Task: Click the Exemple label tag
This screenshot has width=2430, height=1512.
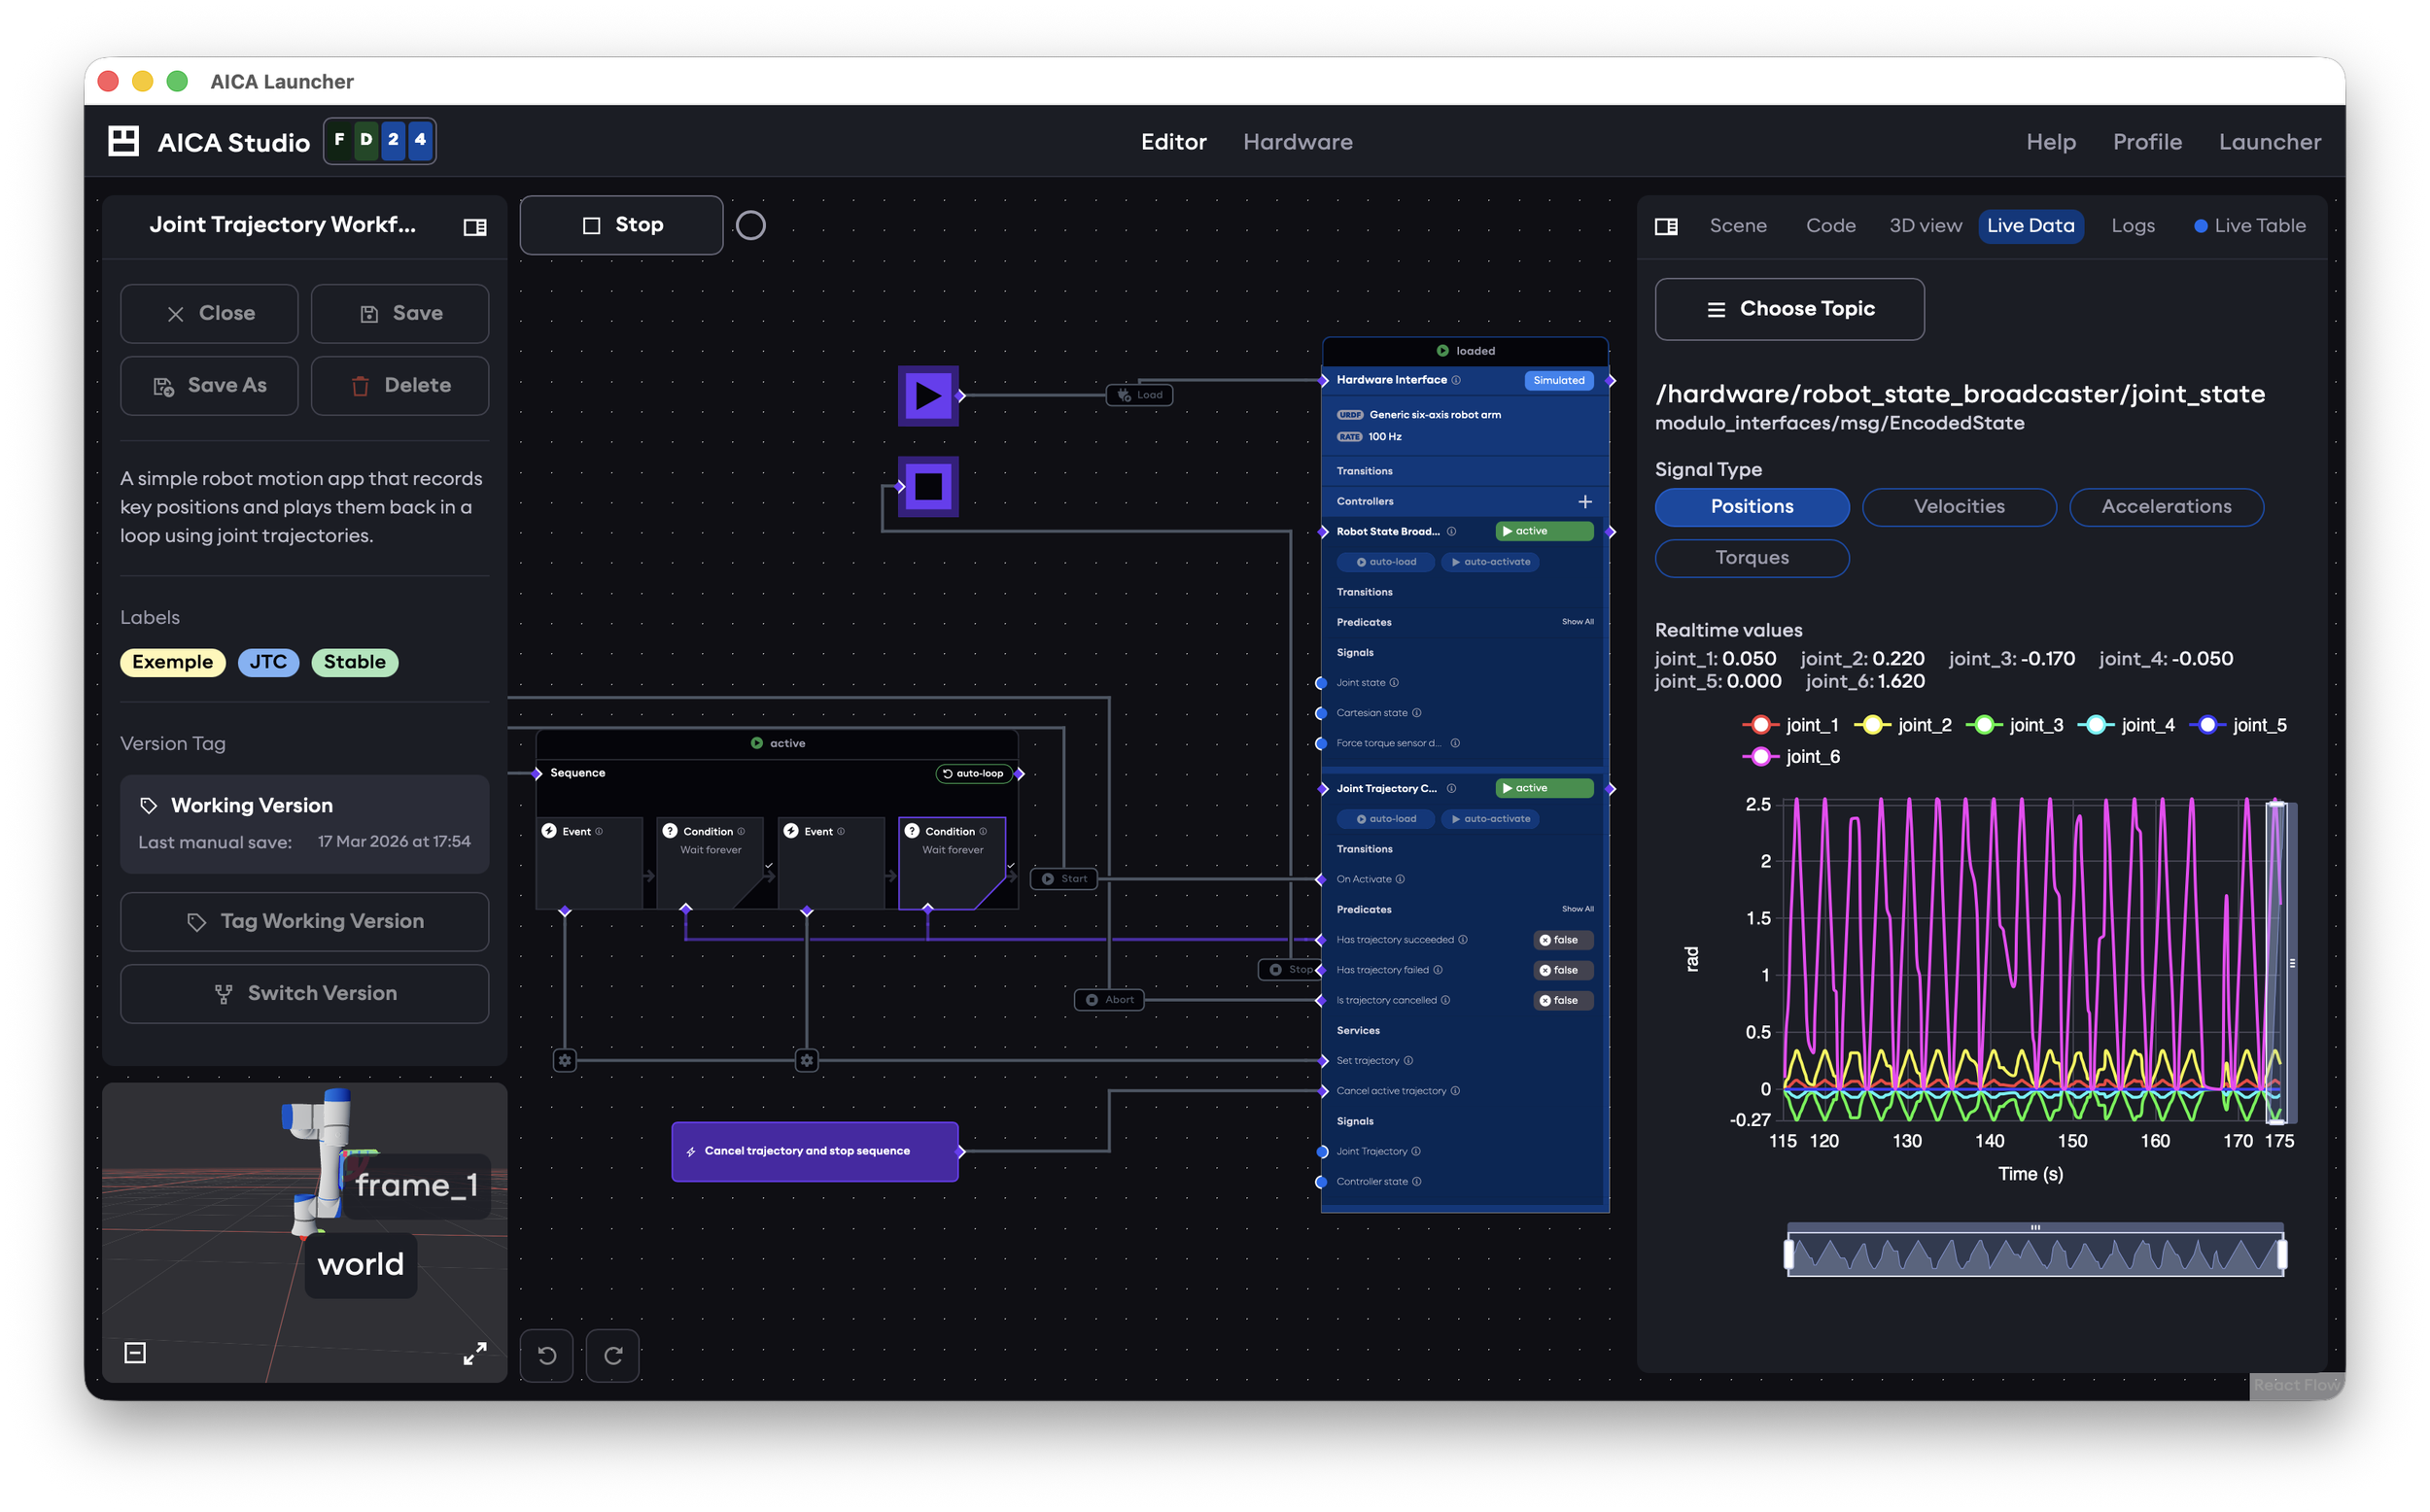Action: tap(173, 662)
